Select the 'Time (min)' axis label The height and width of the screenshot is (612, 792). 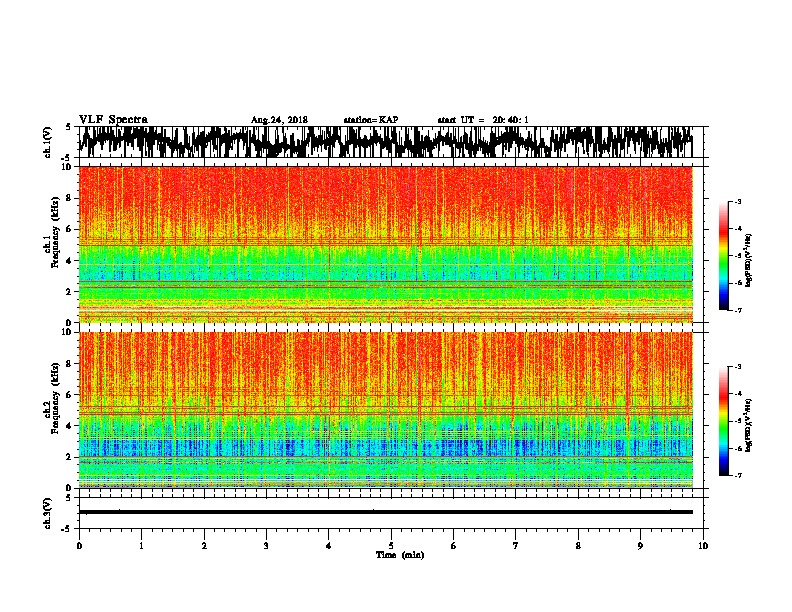[400, 555]
